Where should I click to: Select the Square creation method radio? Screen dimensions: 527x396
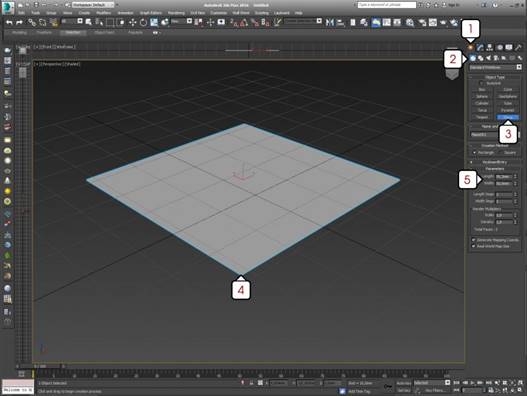click(x=500, y=153)
